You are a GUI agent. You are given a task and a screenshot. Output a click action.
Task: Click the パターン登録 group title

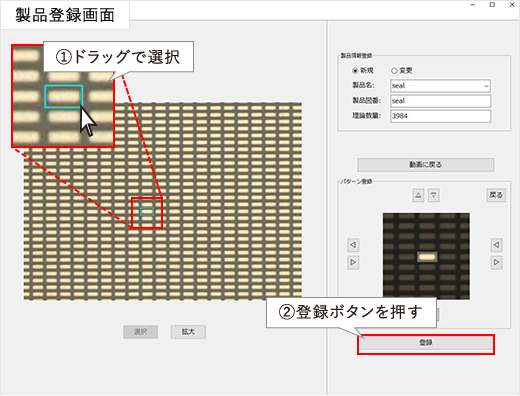356,182
